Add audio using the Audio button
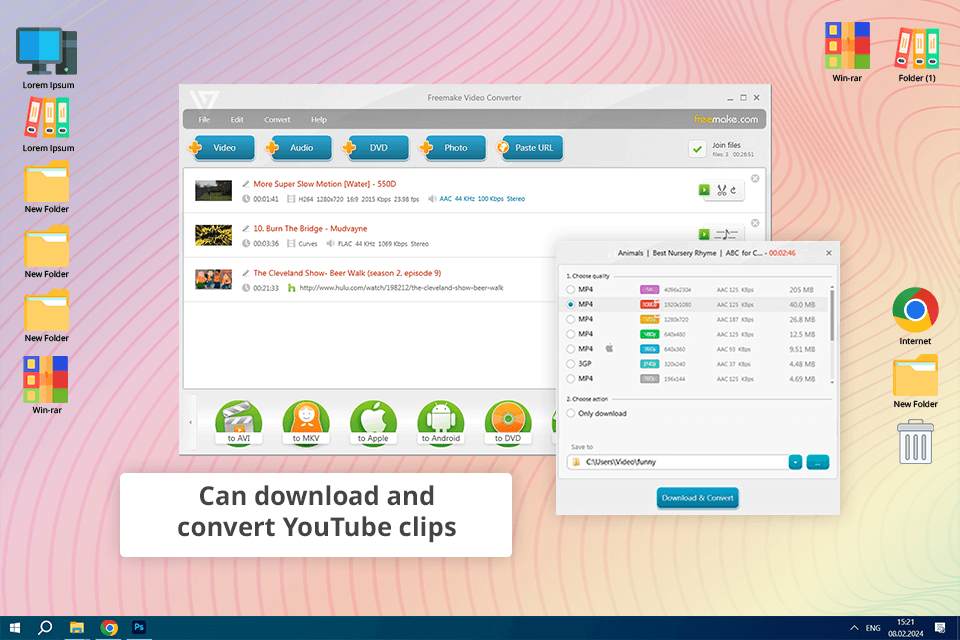 pos(299,148)
